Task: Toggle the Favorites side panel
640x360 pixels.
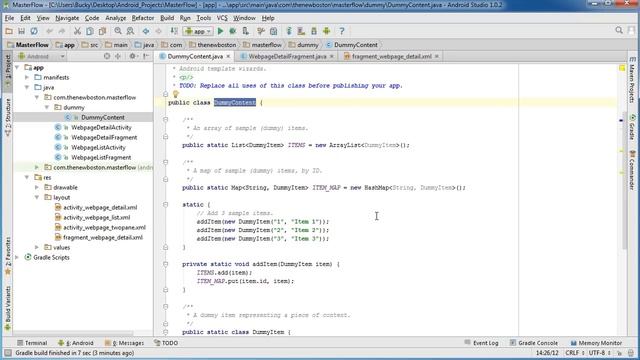Action: 7,256
